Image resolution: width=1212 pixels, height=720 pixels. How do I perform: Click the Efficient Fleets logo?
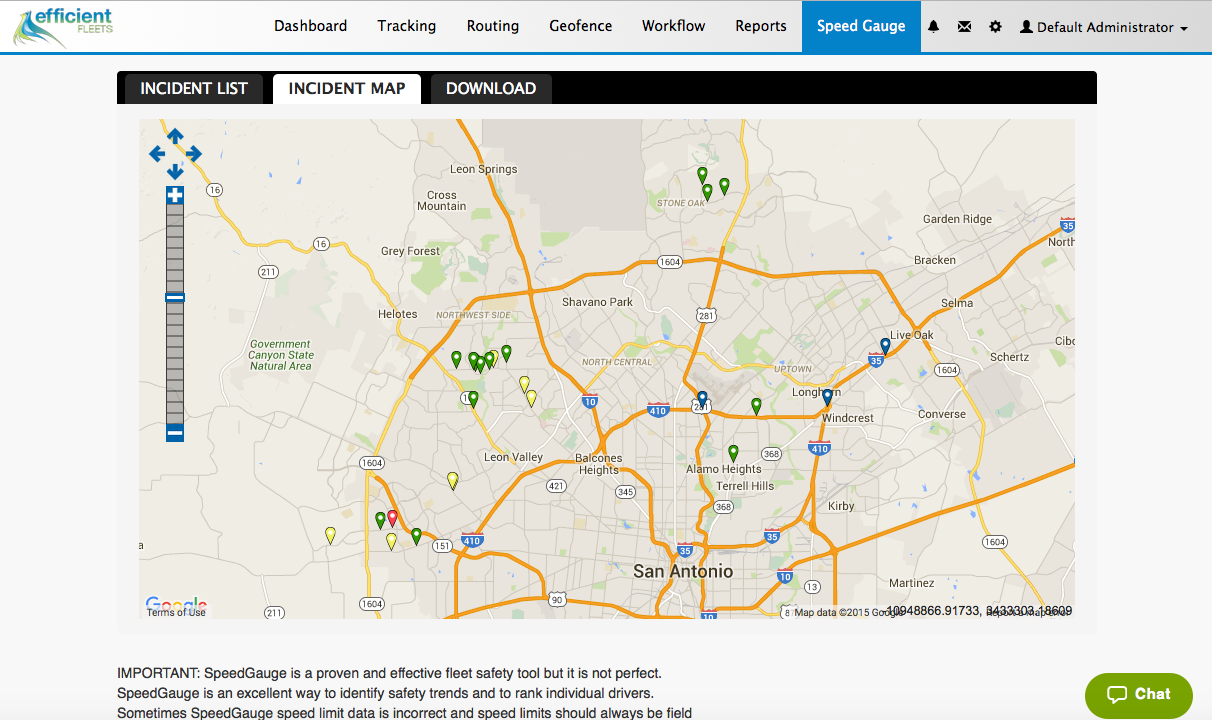click(63, 27)
